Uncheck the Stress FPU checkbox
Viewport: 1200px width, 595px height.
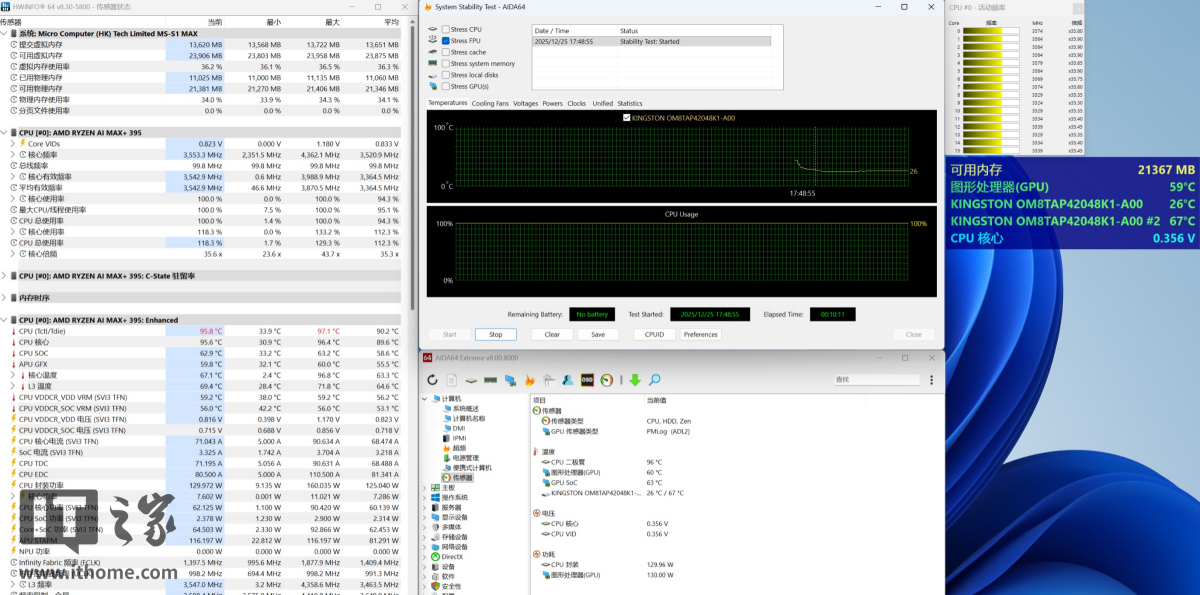click(446, 41)
